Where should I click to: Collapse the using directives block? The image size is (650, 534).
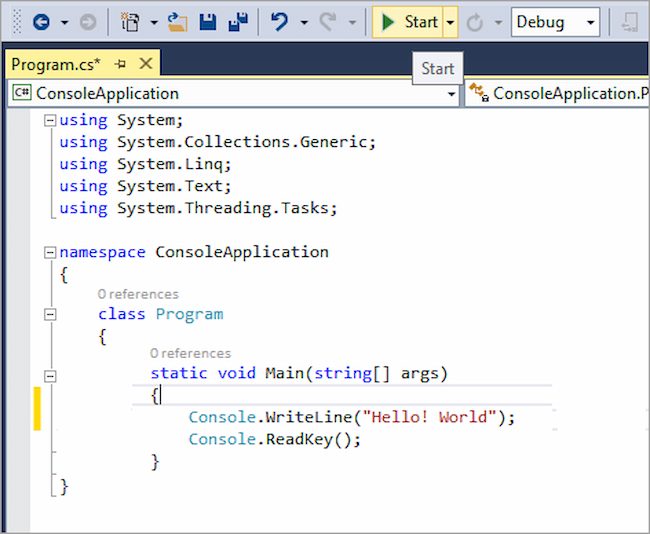tap(50, 120)
